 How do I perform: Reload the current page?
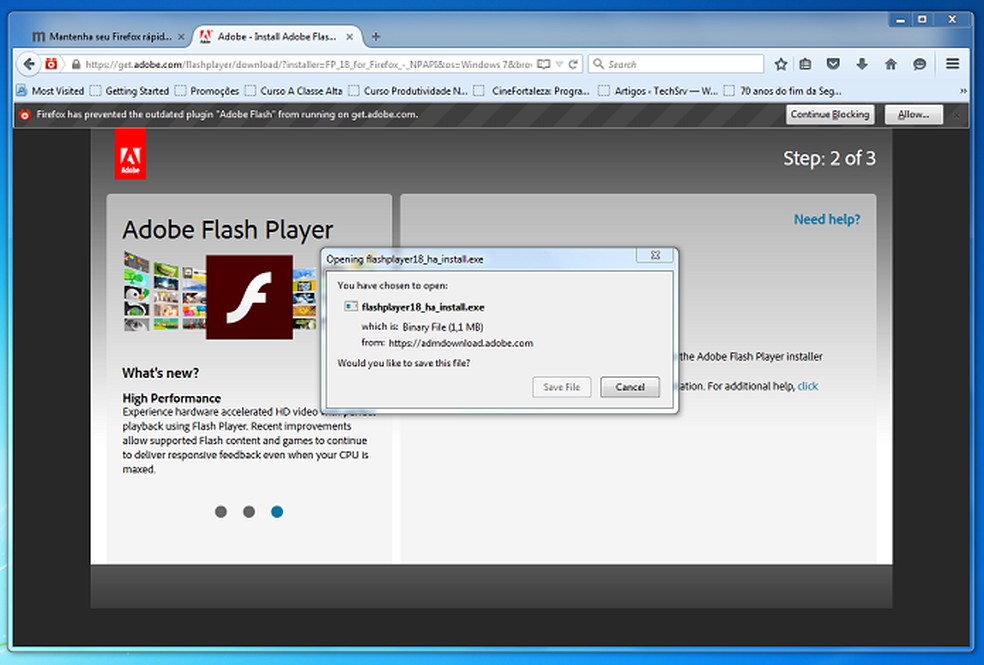(573, 63)
